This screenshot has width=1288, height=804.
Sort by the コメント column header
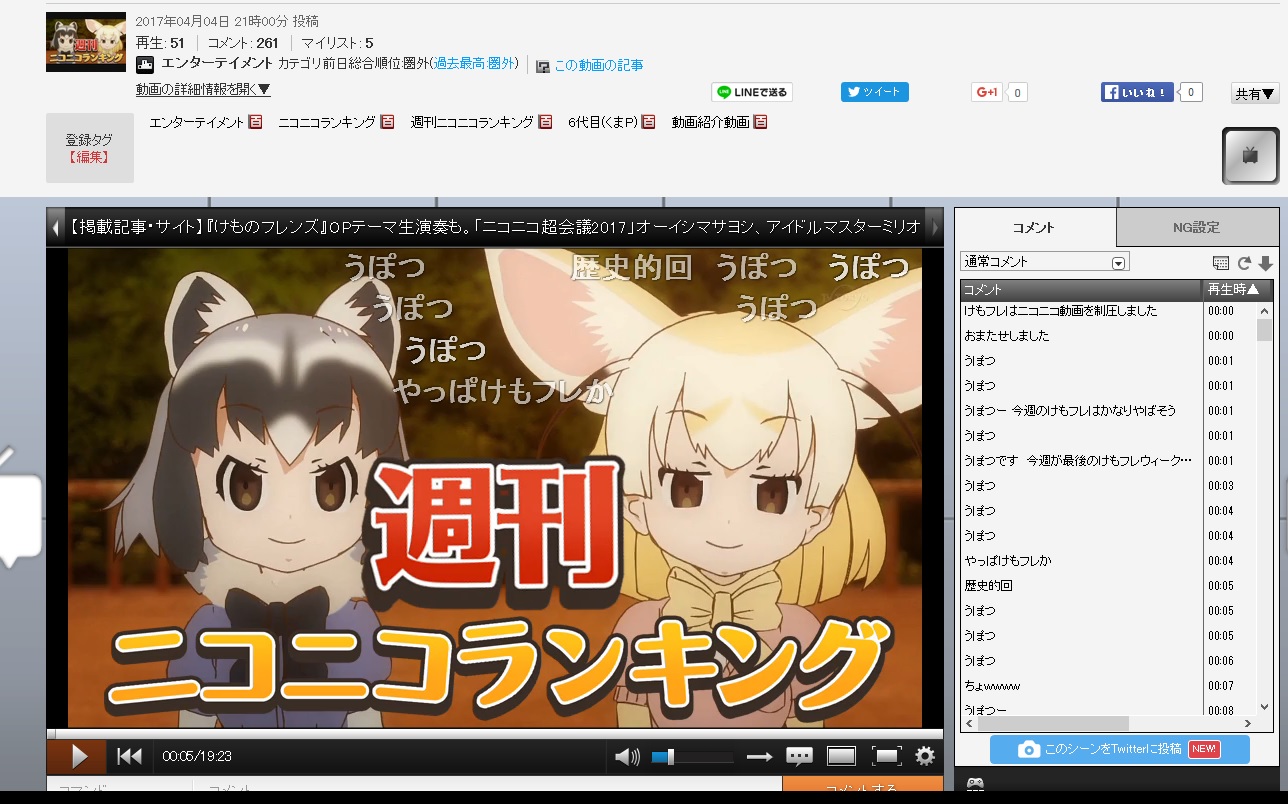pos(1081,290)
